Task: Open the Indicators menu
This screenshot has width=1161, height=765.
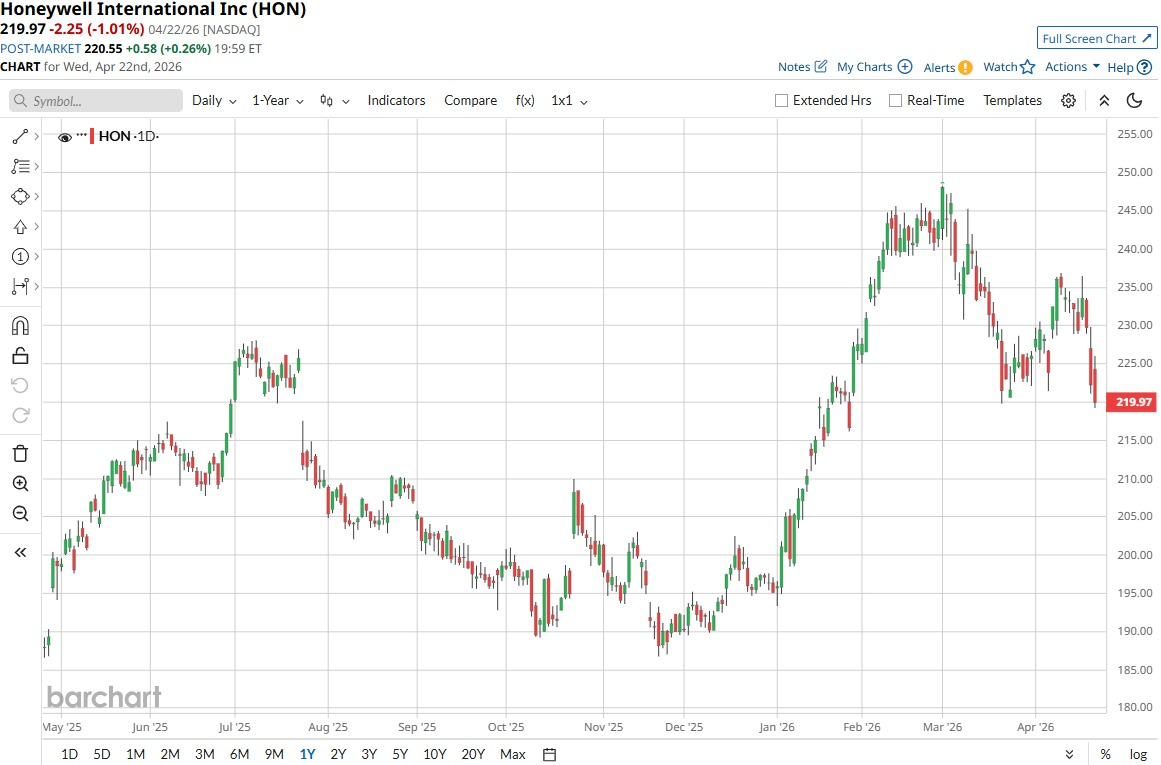Action: pos(396,100)
